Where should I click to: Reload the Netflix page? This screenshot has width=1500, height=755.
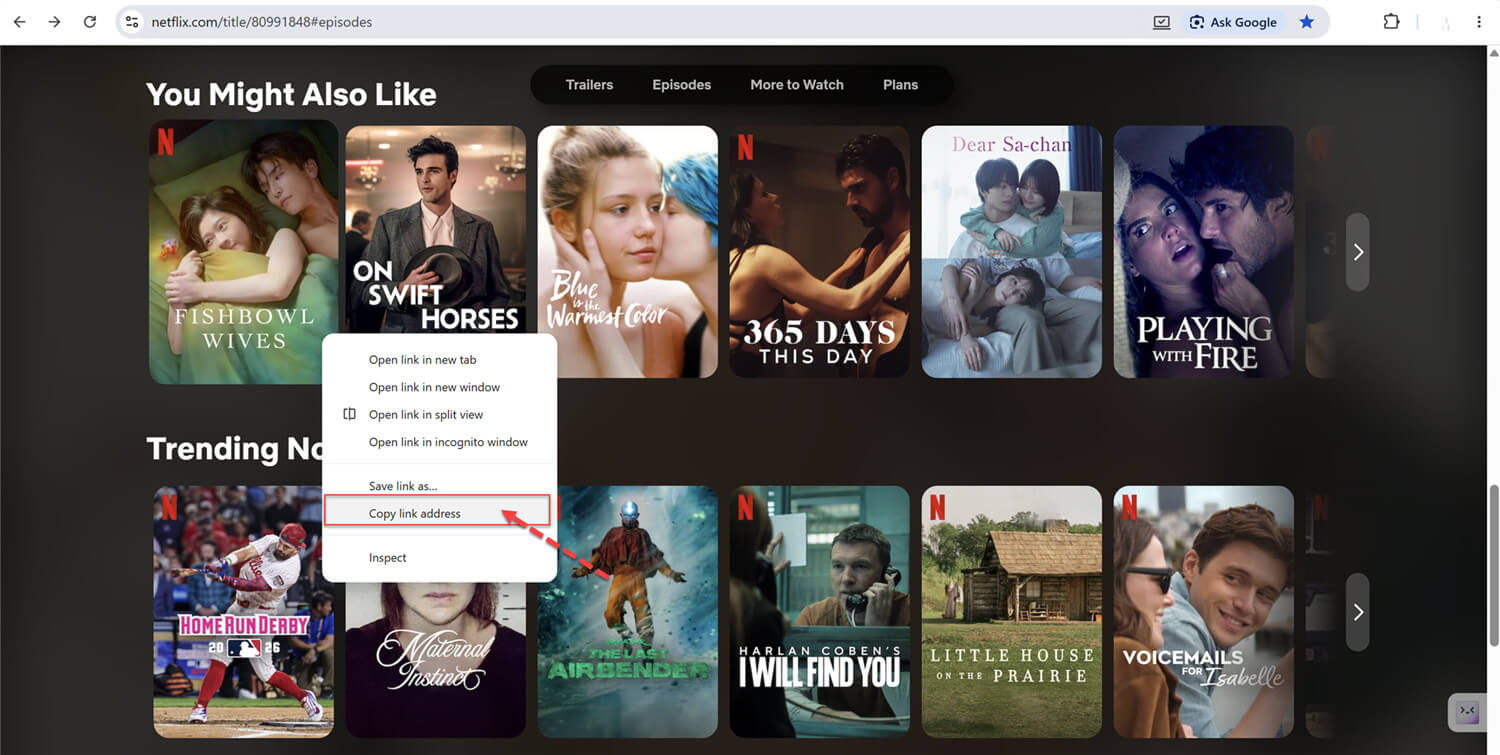coord(90,22)
